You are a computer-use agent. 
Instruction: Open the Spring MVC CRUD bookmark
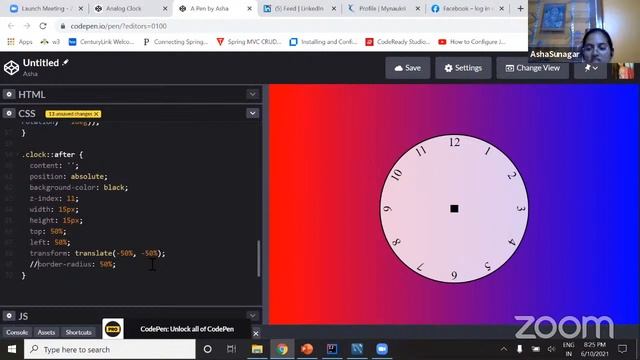(x=249, y=42)
